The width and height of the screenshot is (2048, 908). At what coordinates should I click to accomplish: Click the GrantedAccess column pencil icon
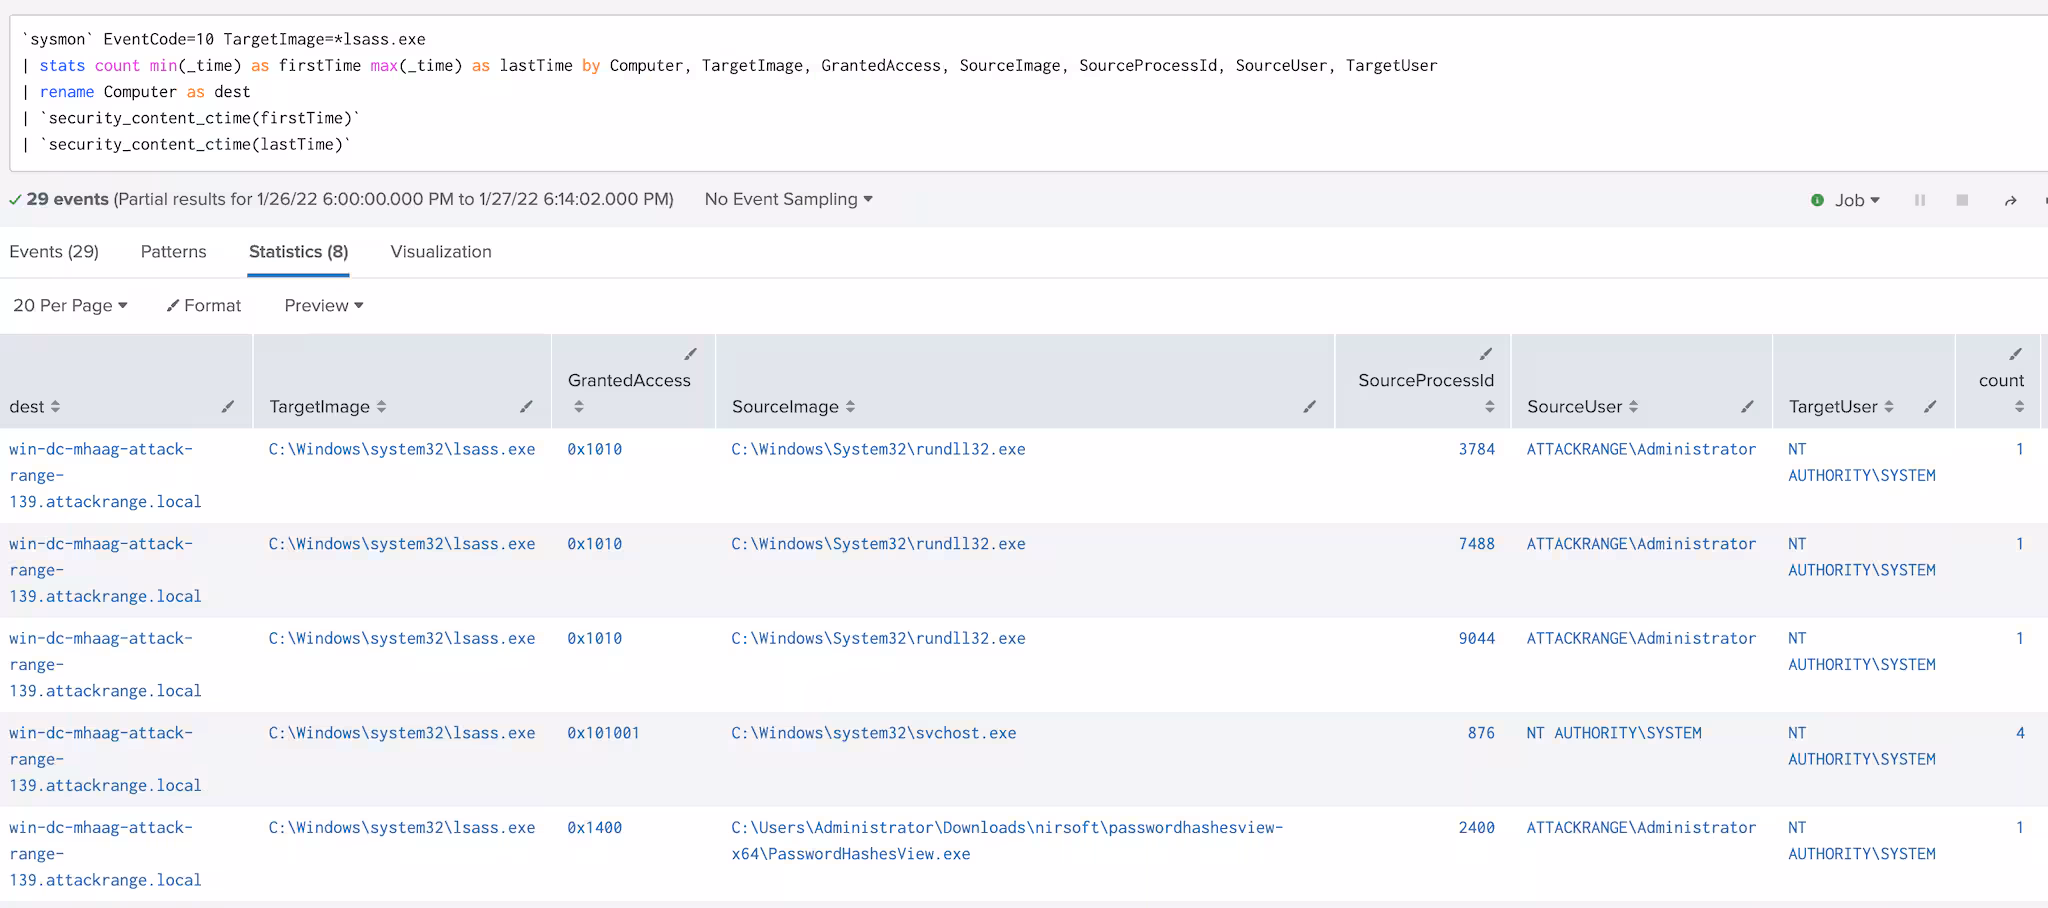pyautogui.click(x=690, y=354)
